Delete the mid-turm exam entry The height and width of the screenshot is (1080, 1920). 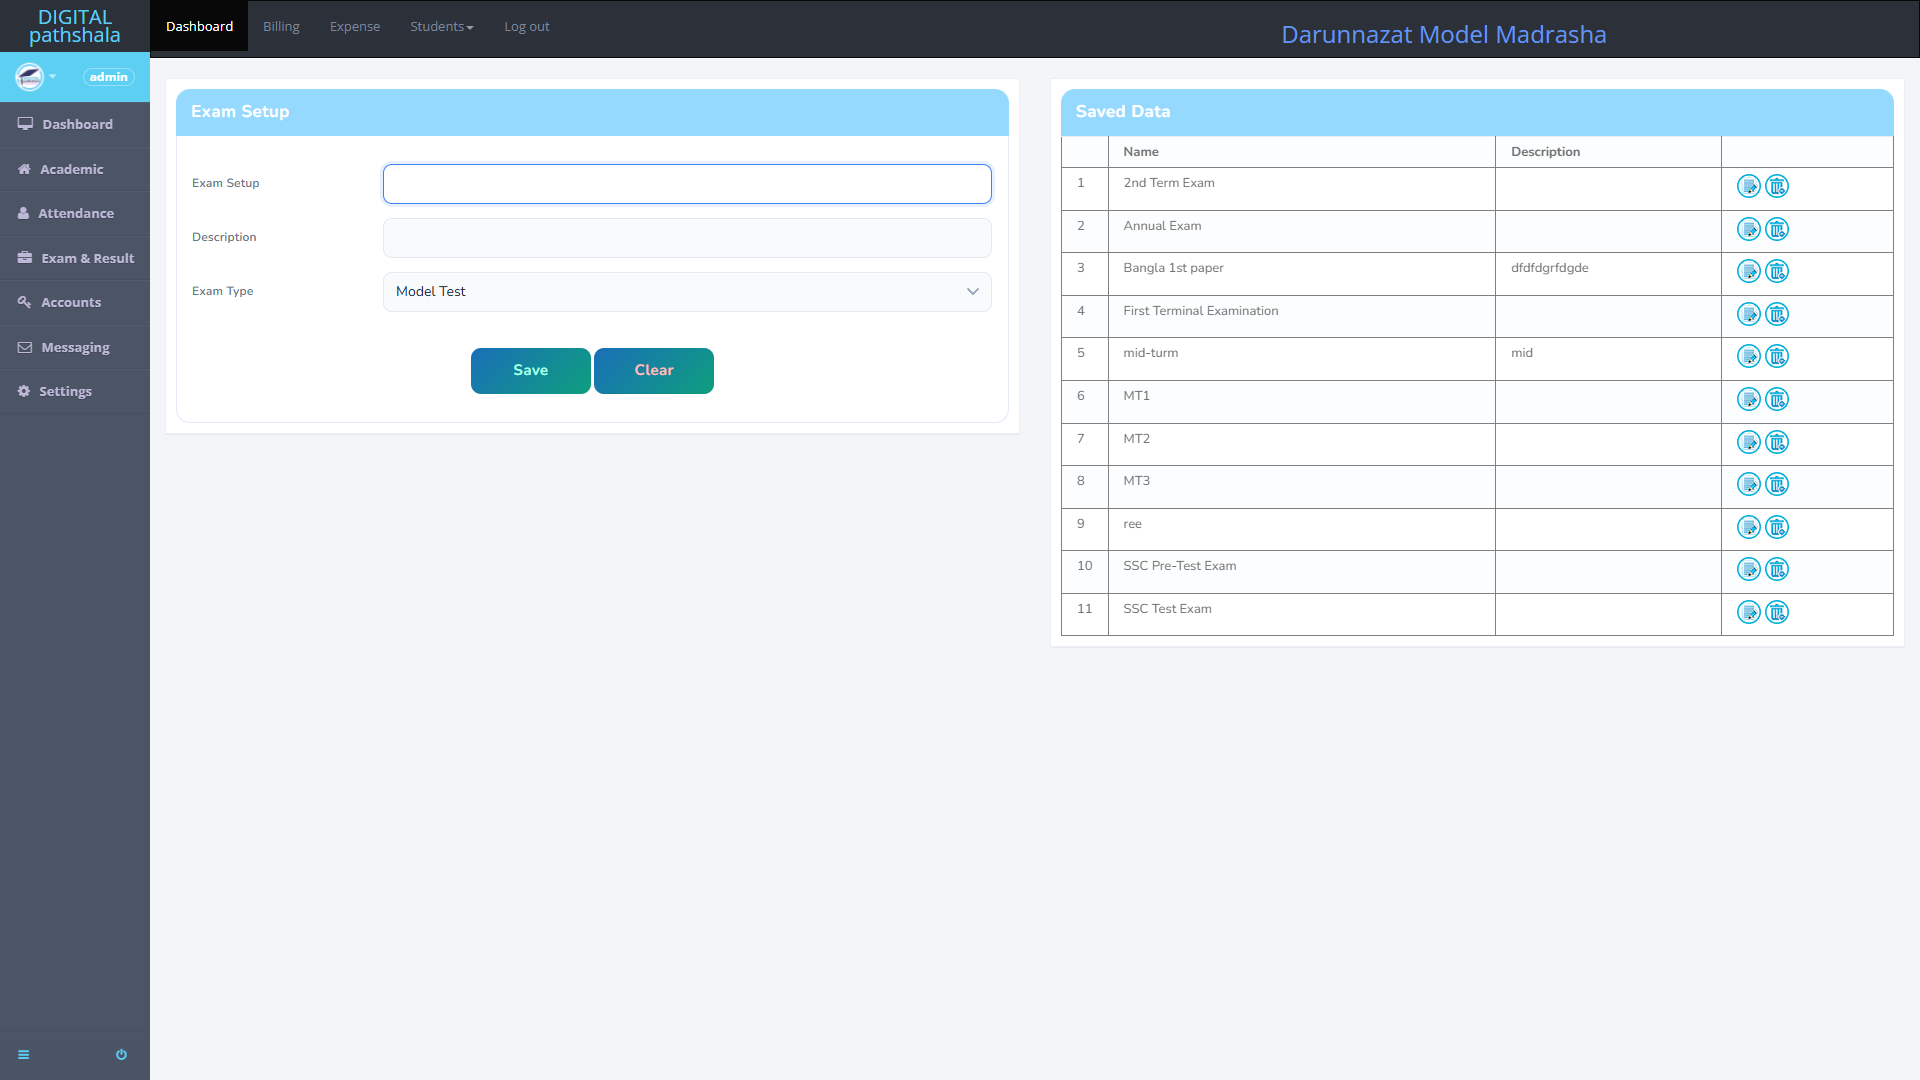pos(1777,357)
